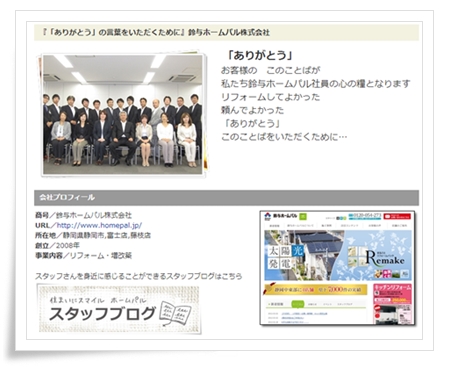This screenshot has width=450, height=367.
Task: Click the house logo in website preview
Action: pos(268,217)
